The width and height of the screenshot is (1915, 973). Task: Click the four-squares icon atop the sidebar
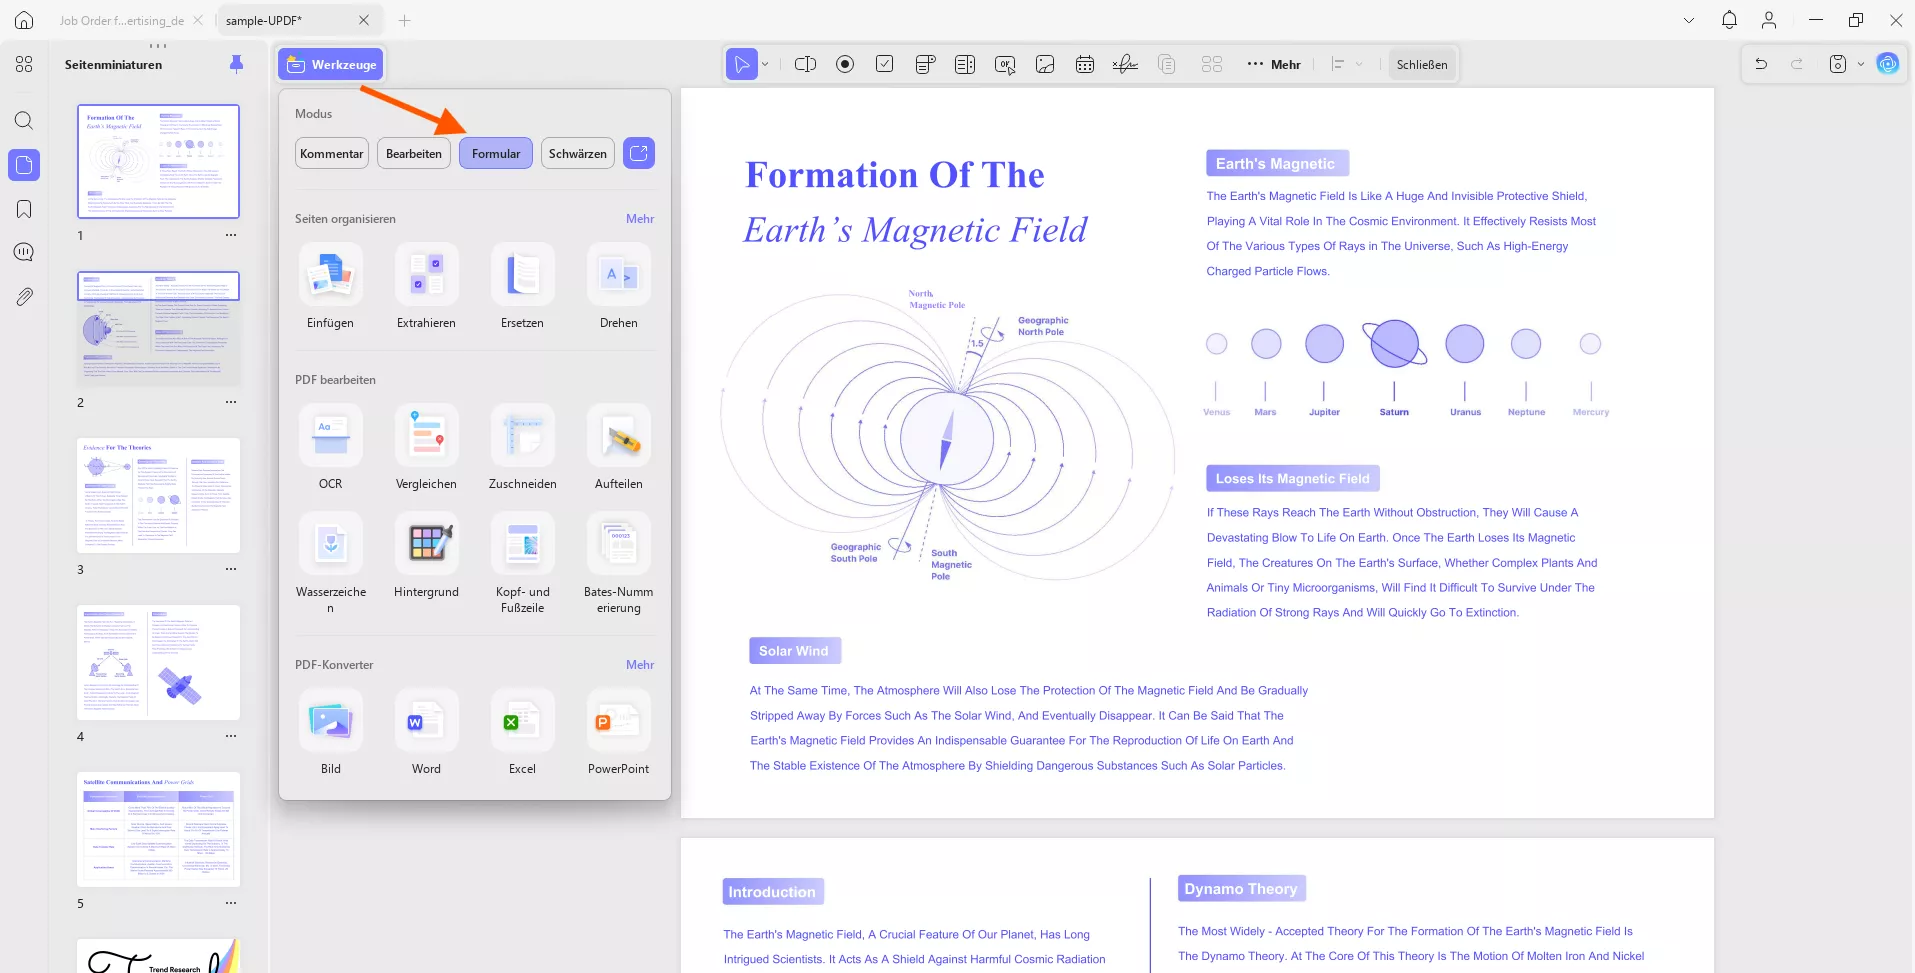[24, 64]
